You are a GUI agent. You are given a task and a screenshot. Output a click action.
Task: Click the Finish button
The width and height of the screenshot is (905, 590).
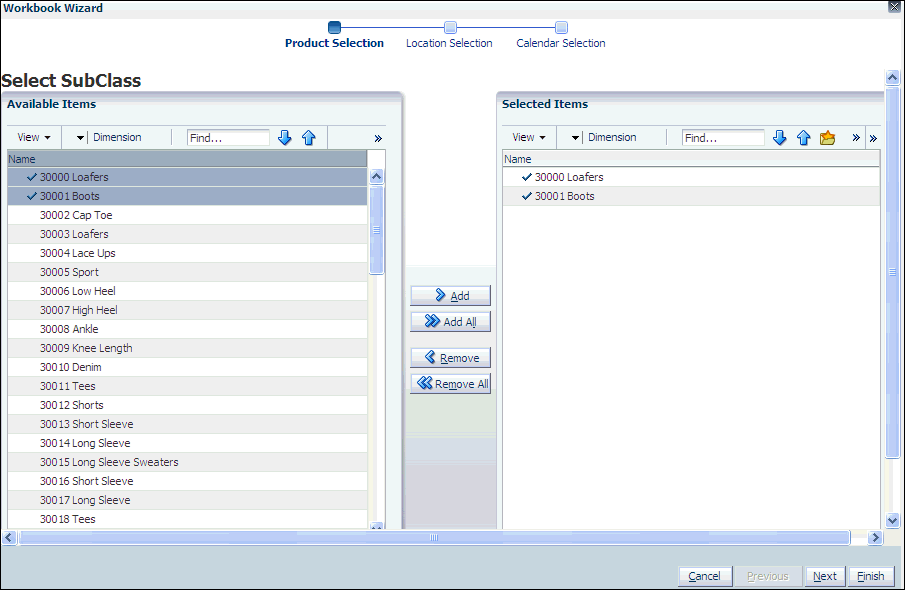[x=870, y=576]
